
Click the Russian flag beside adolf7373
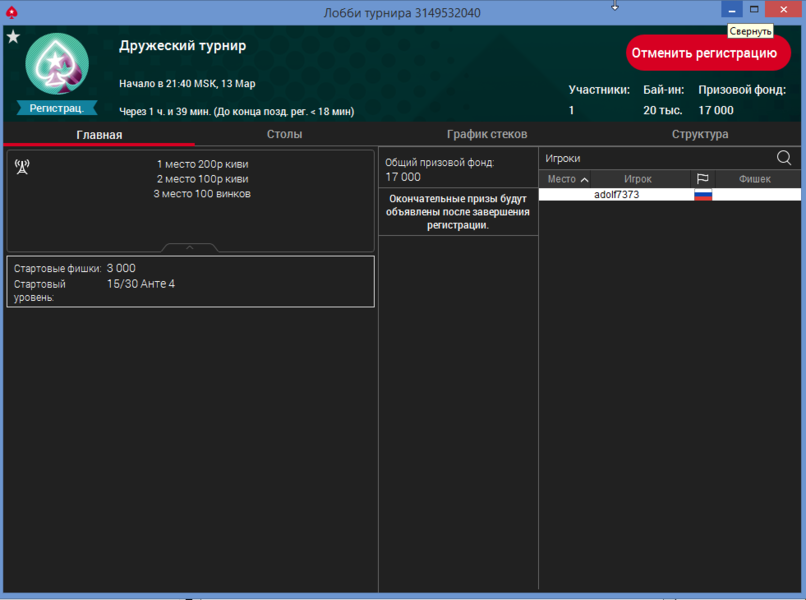(703, 195)
